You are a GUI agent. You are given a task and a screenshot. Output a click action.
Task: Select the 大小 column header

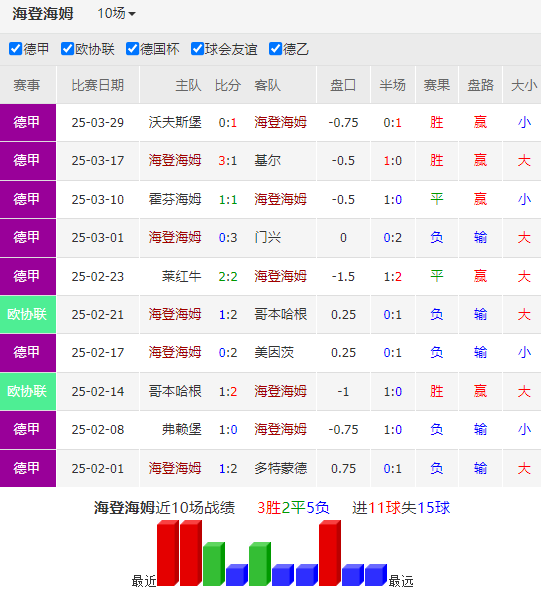coord(524,85)
